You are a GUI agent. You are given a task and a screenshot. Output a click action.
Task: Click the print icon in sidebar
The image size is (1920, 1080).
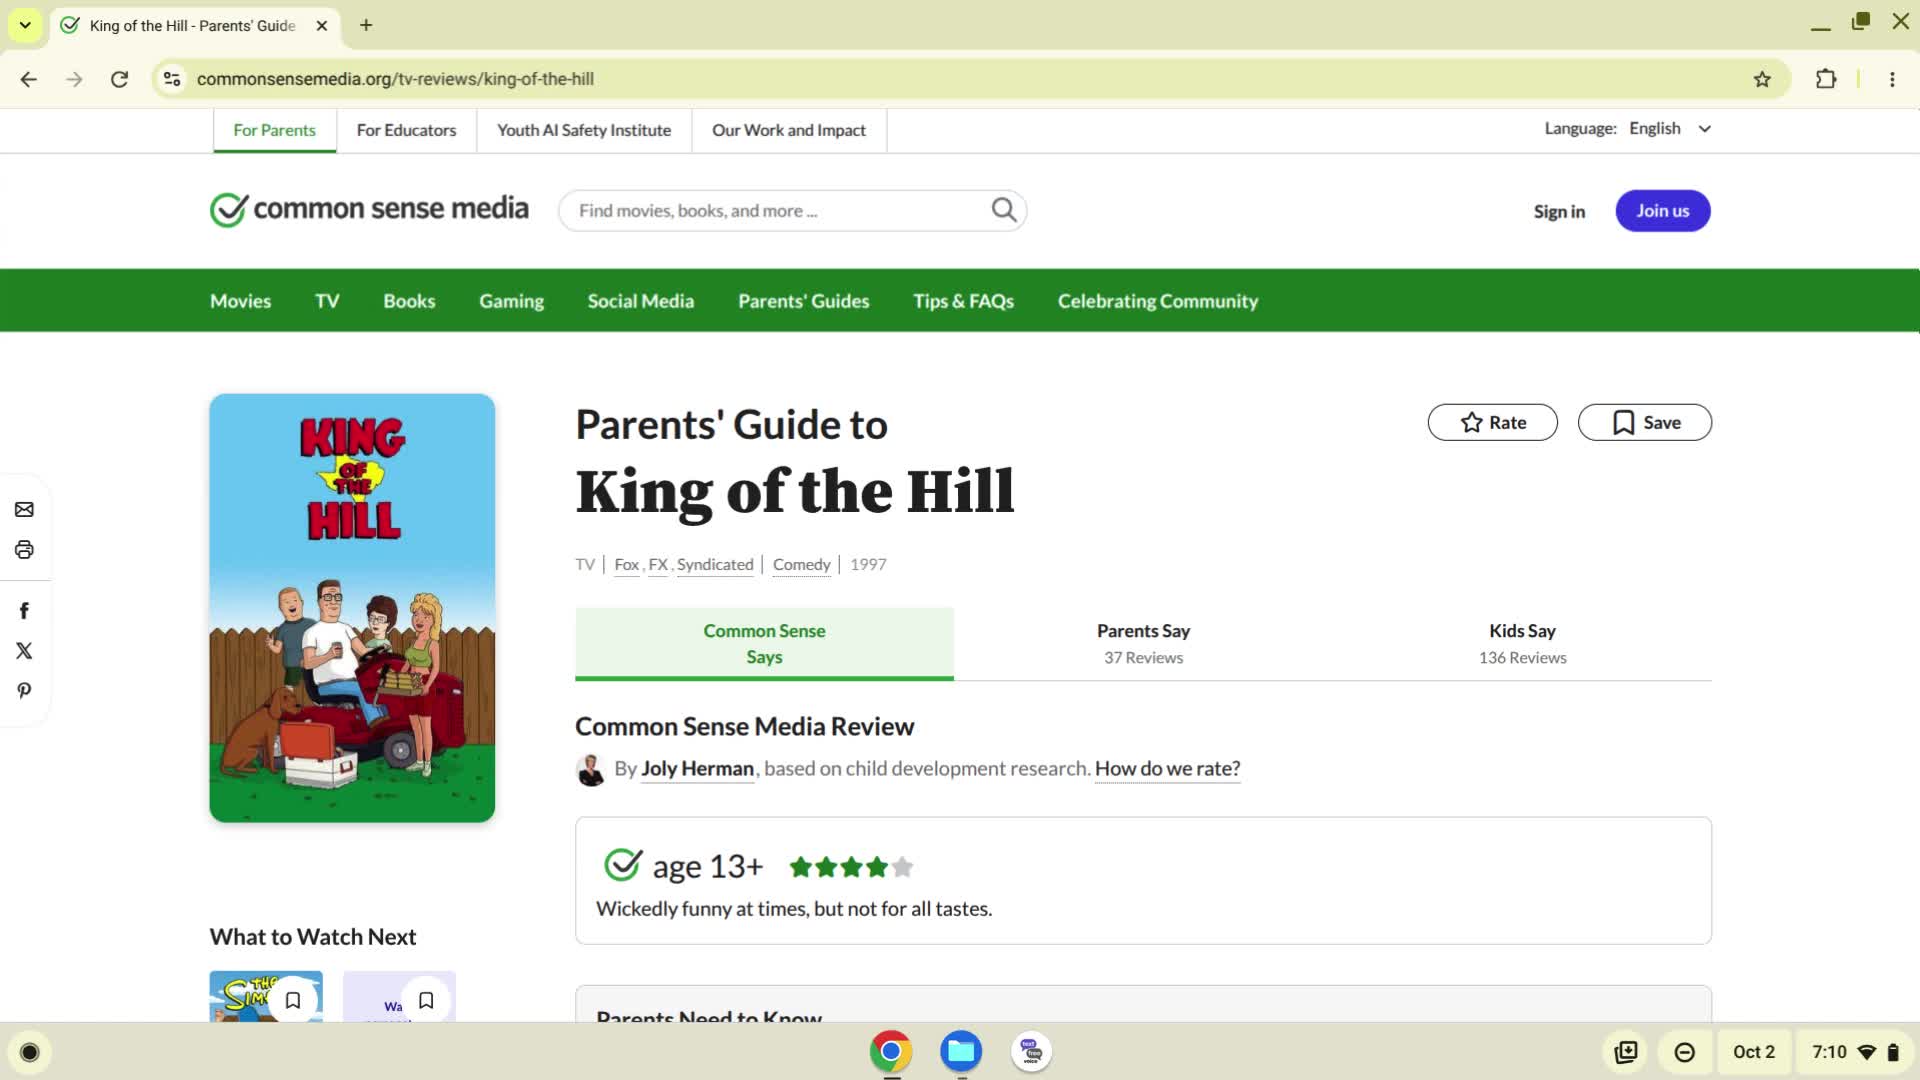pos(24,550)
